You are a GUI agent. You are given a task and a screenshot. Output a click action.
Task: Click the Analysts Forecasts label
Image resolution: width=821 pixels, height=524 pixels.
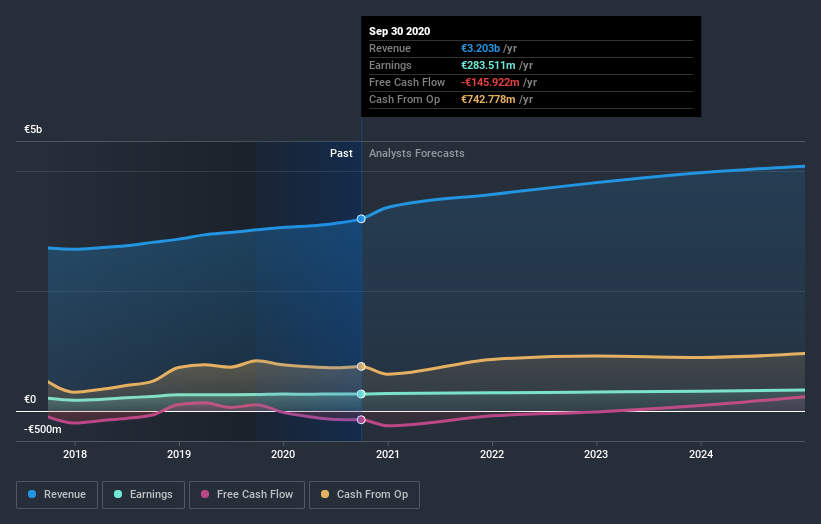417,153
